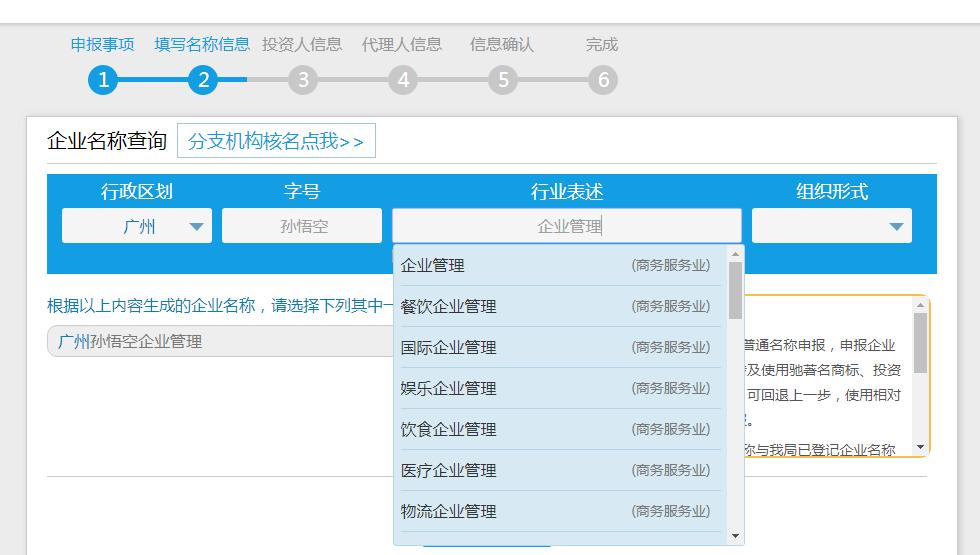Screen dimensions: 980x555
Task: Select the 填写名称信息 step label
Action: 202,44
